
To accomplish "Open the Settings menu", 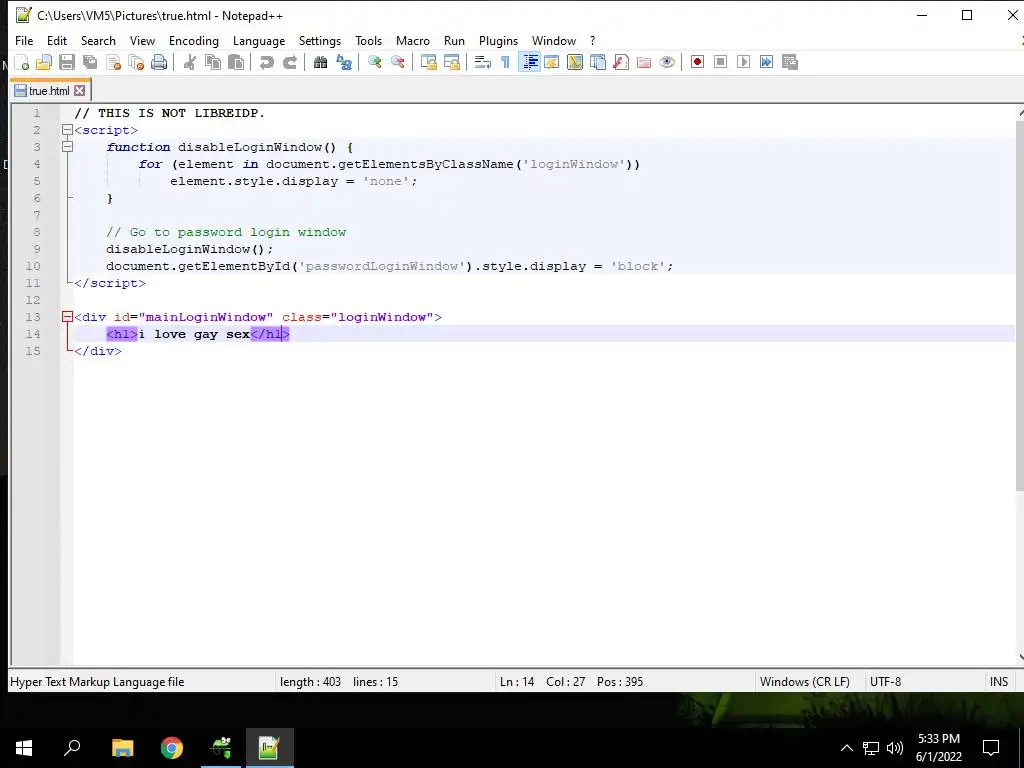I will click(320, 40).
